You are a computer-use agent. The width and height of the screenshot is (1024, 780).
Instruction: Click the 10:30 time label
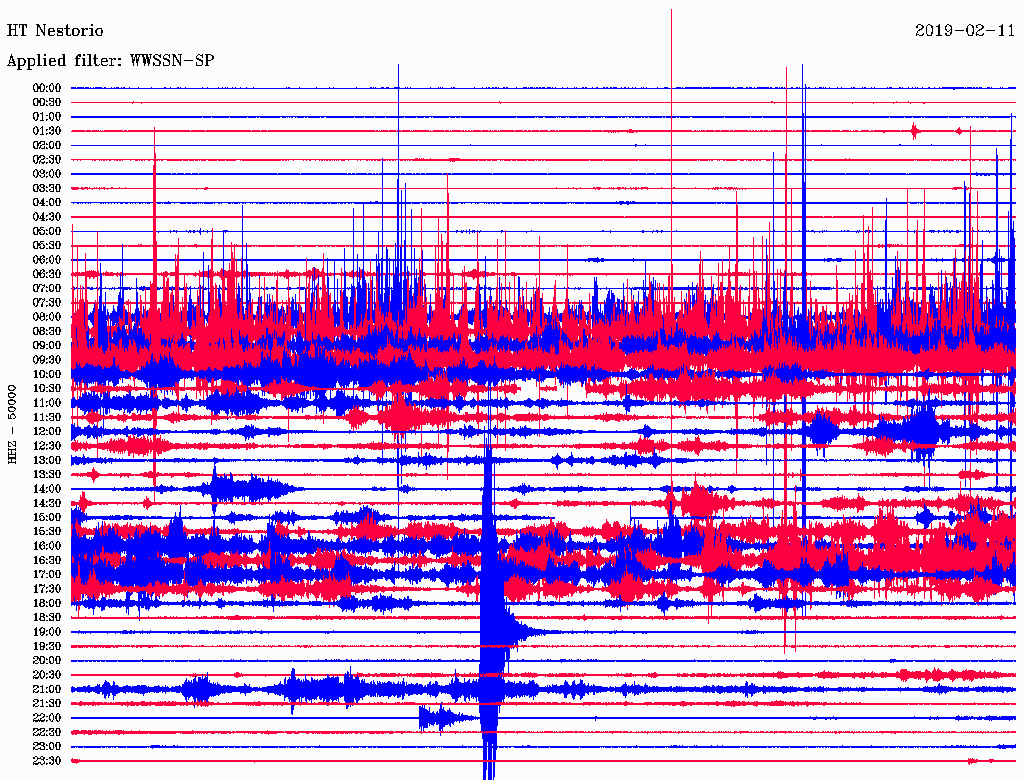click(x=47, y=389)
